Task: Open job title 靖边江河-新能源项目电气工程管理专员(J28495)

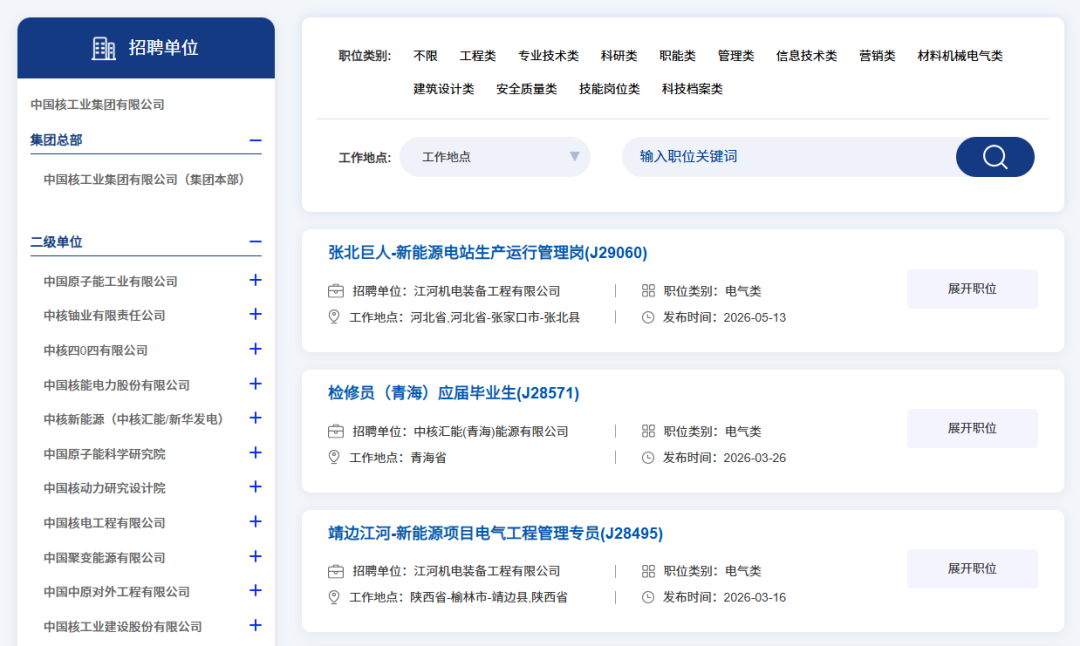Action: 495,534
